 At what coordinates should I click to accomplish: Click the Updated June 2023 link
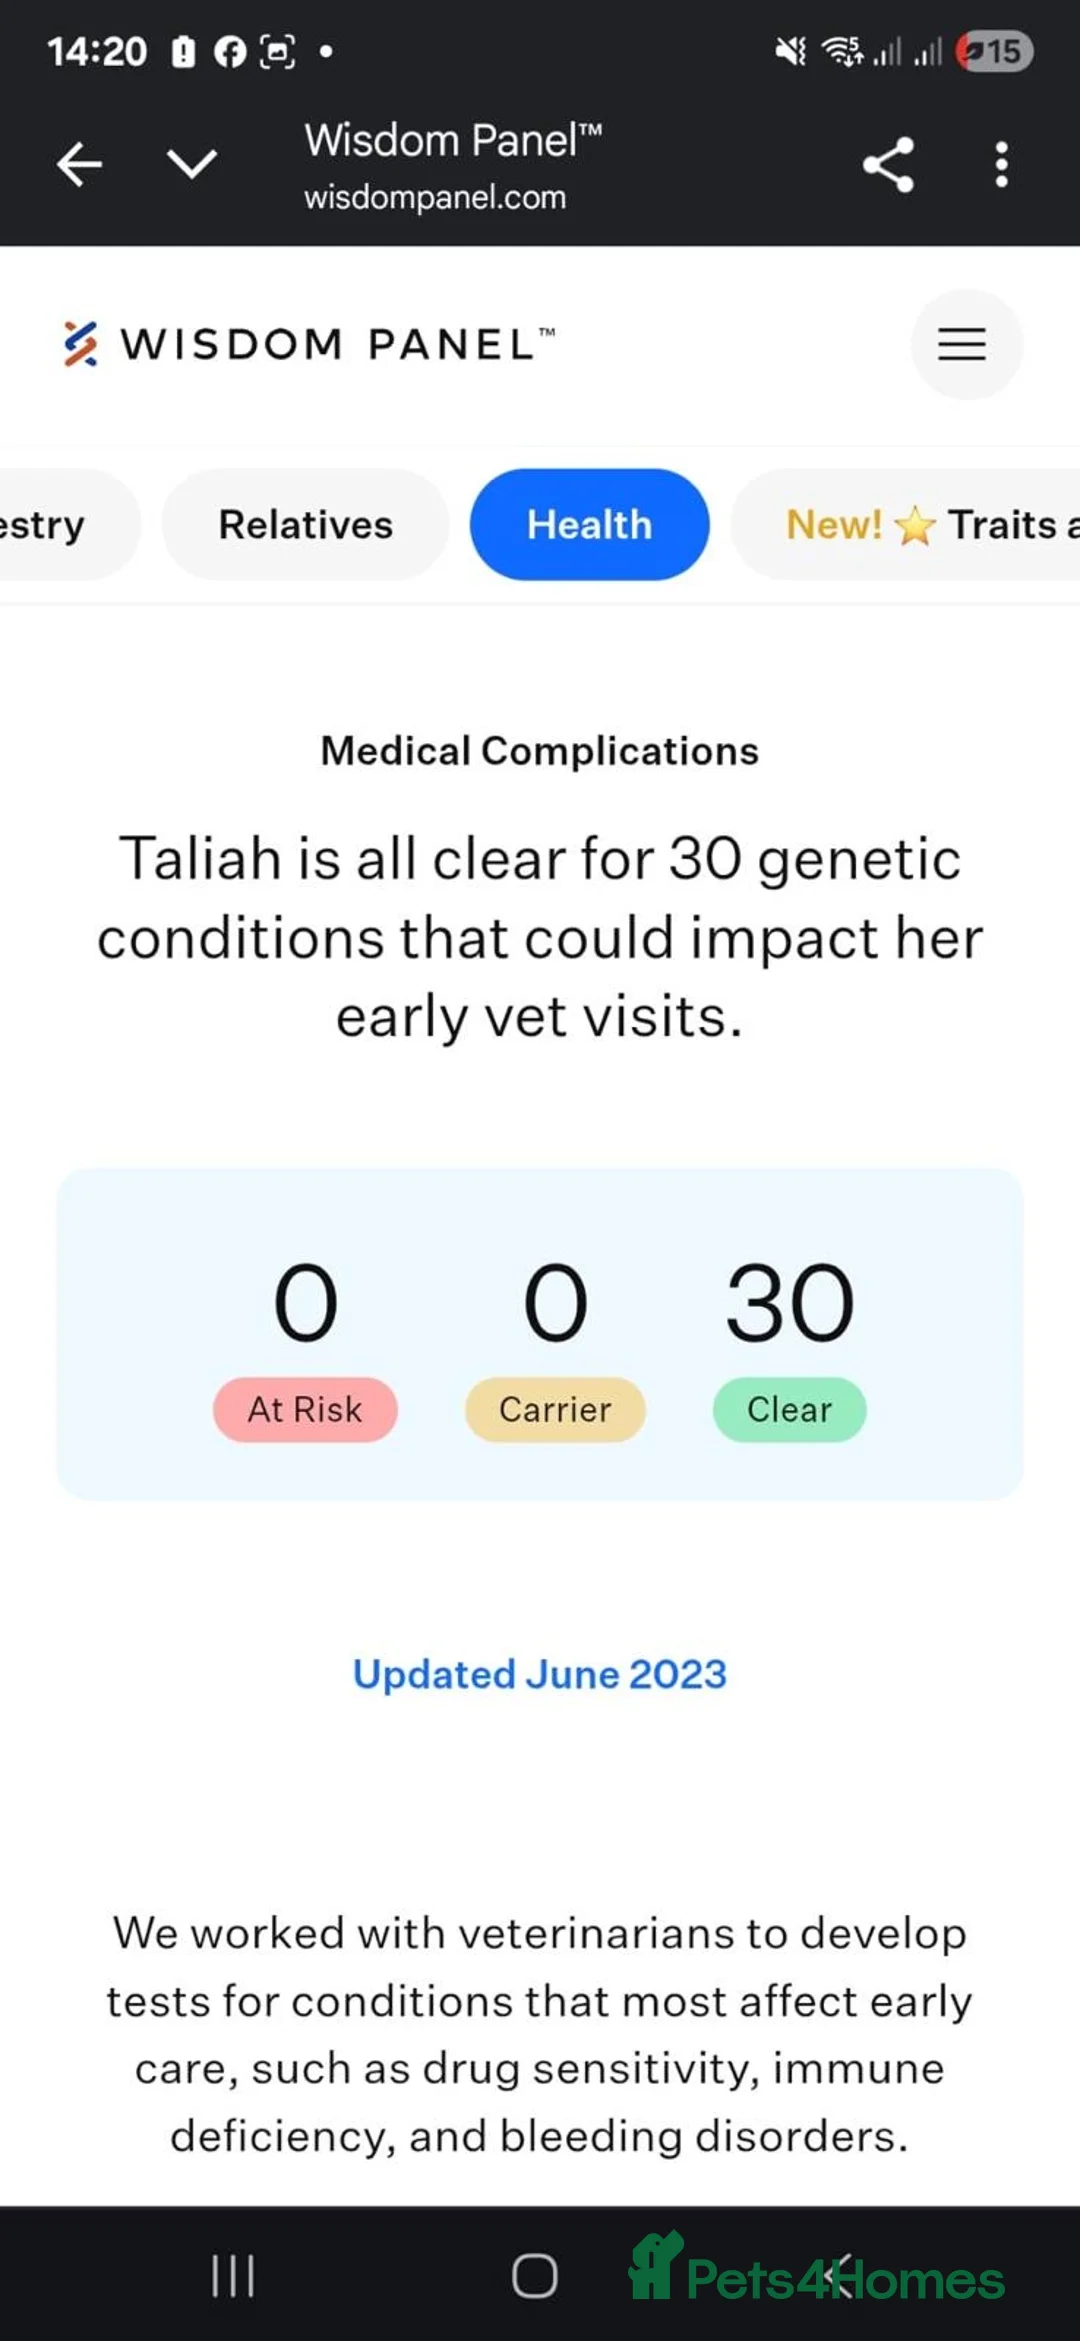(x=540, y=1674)
